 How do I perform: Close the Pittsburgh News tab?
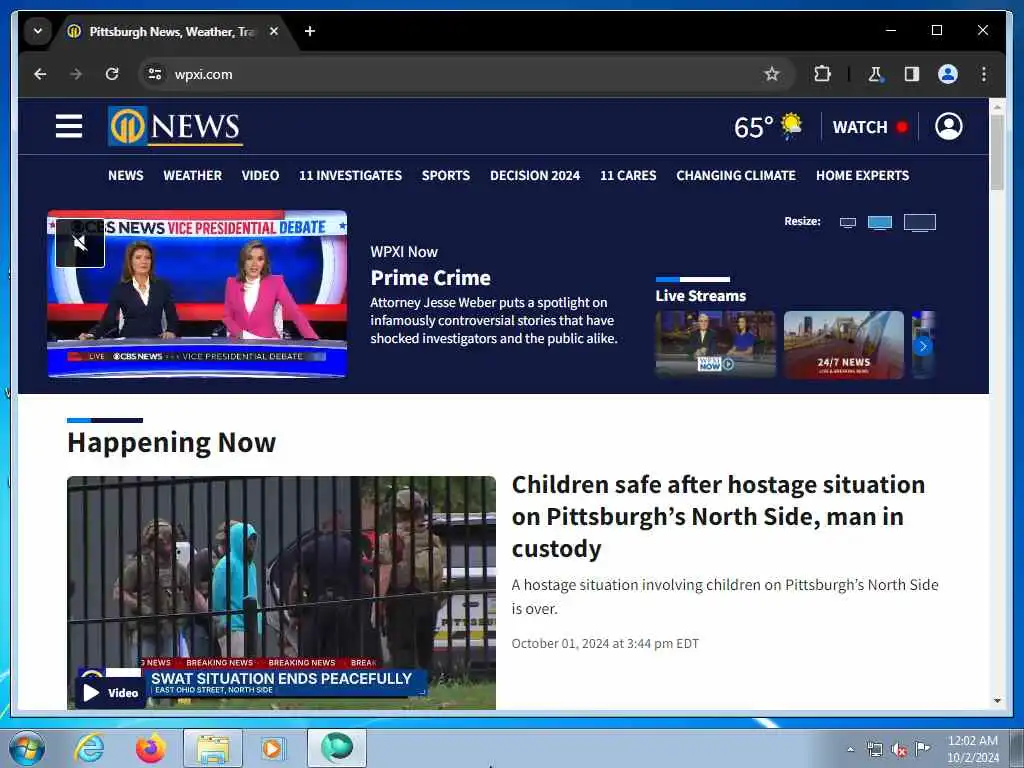pos(274,31)
